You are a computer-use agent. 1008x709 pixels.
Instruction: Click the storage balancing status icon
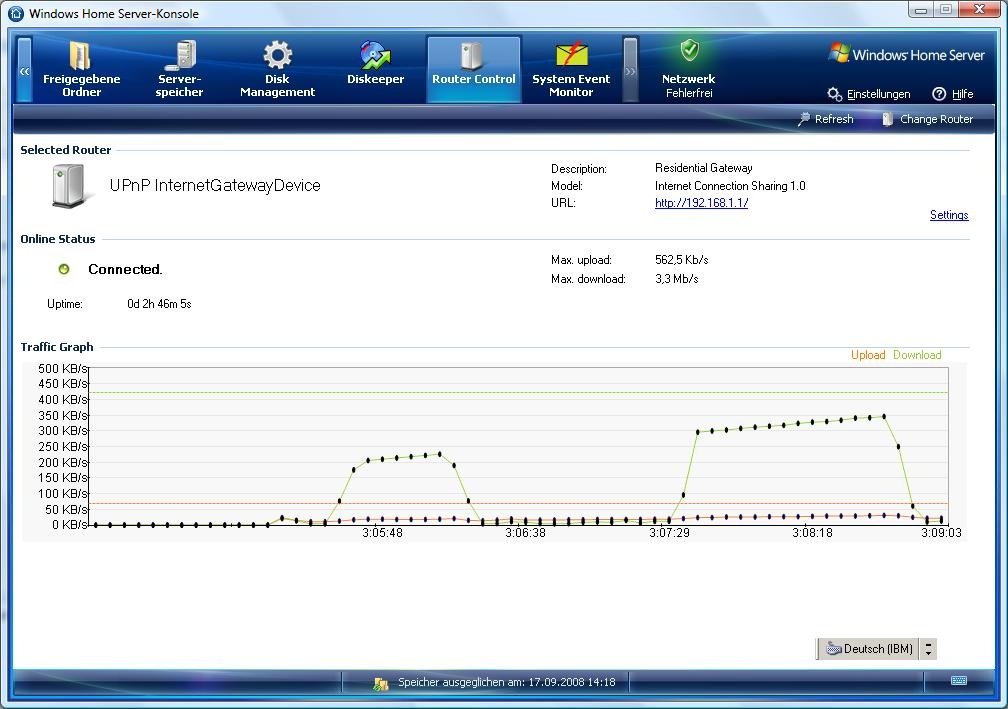pyautogui.click(x=381, y=683)
